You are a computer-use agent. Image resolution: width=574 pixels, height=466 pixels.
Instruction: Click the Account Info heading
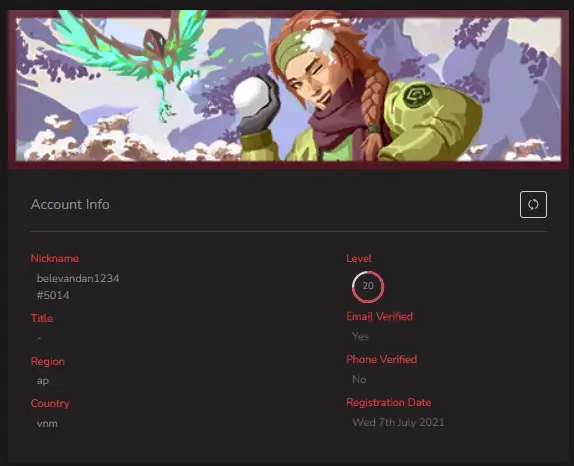point(70,204)
